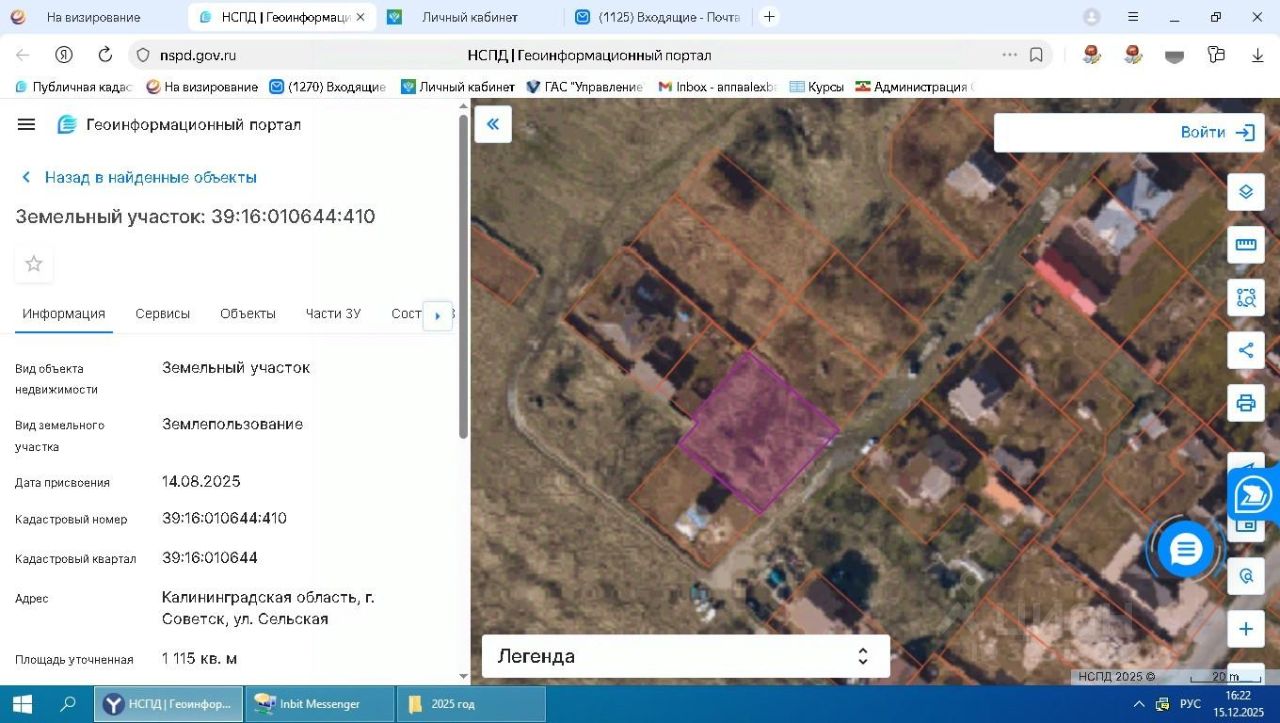The image size is (1280, 723).
Task: Open a new browser tab
Action: pyautogui.click(x=769, y=17)
